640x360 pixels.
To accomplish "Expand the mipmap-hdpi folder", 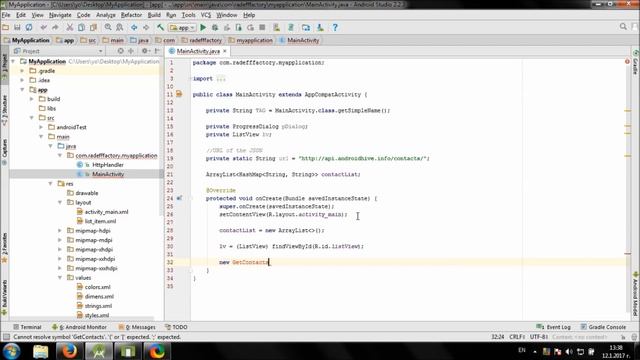I will (x=60, y=231).
